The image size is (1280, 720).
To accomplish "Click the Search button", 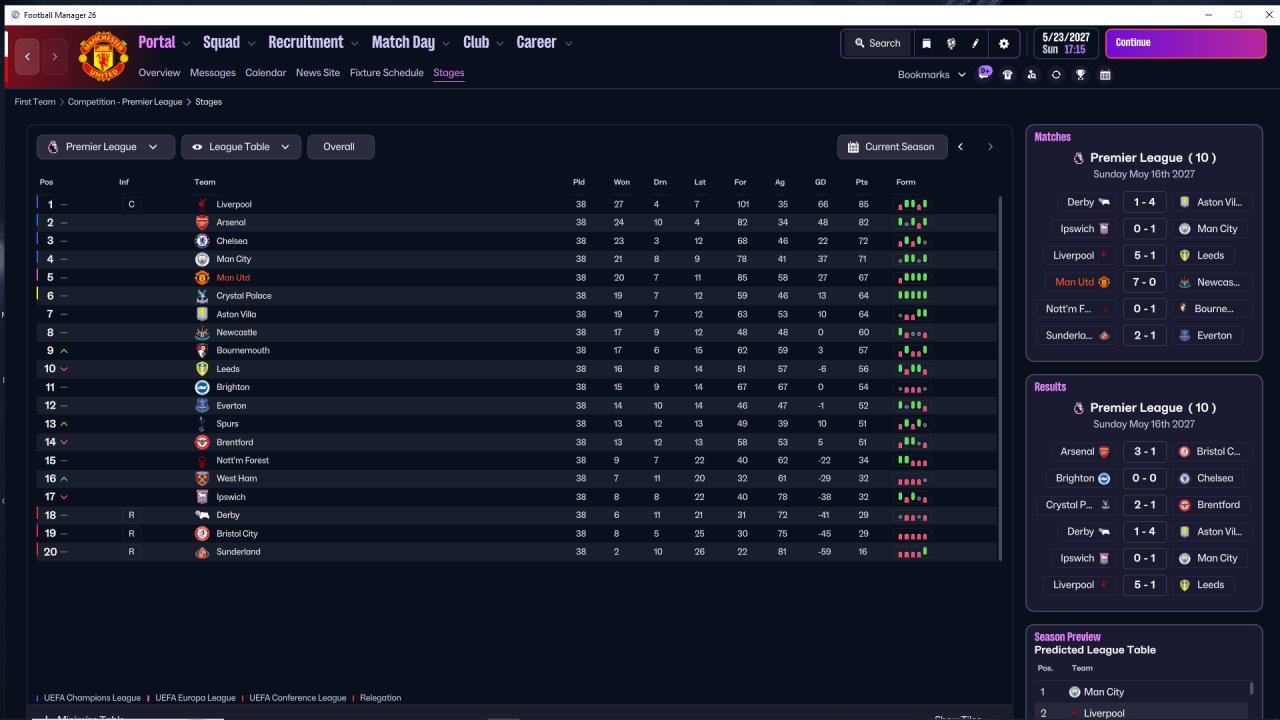I will coord(877,43).
